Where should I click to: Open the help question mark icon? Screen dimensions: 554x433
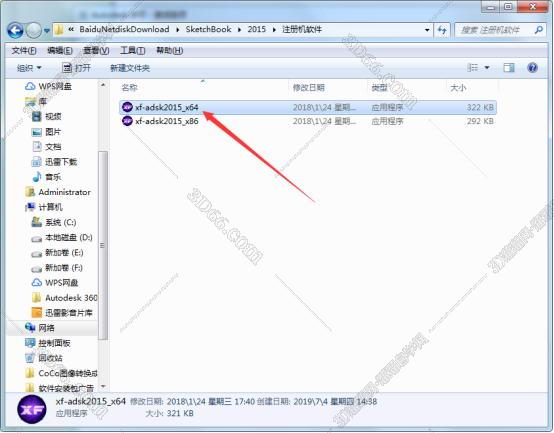(x=532, y=67)
